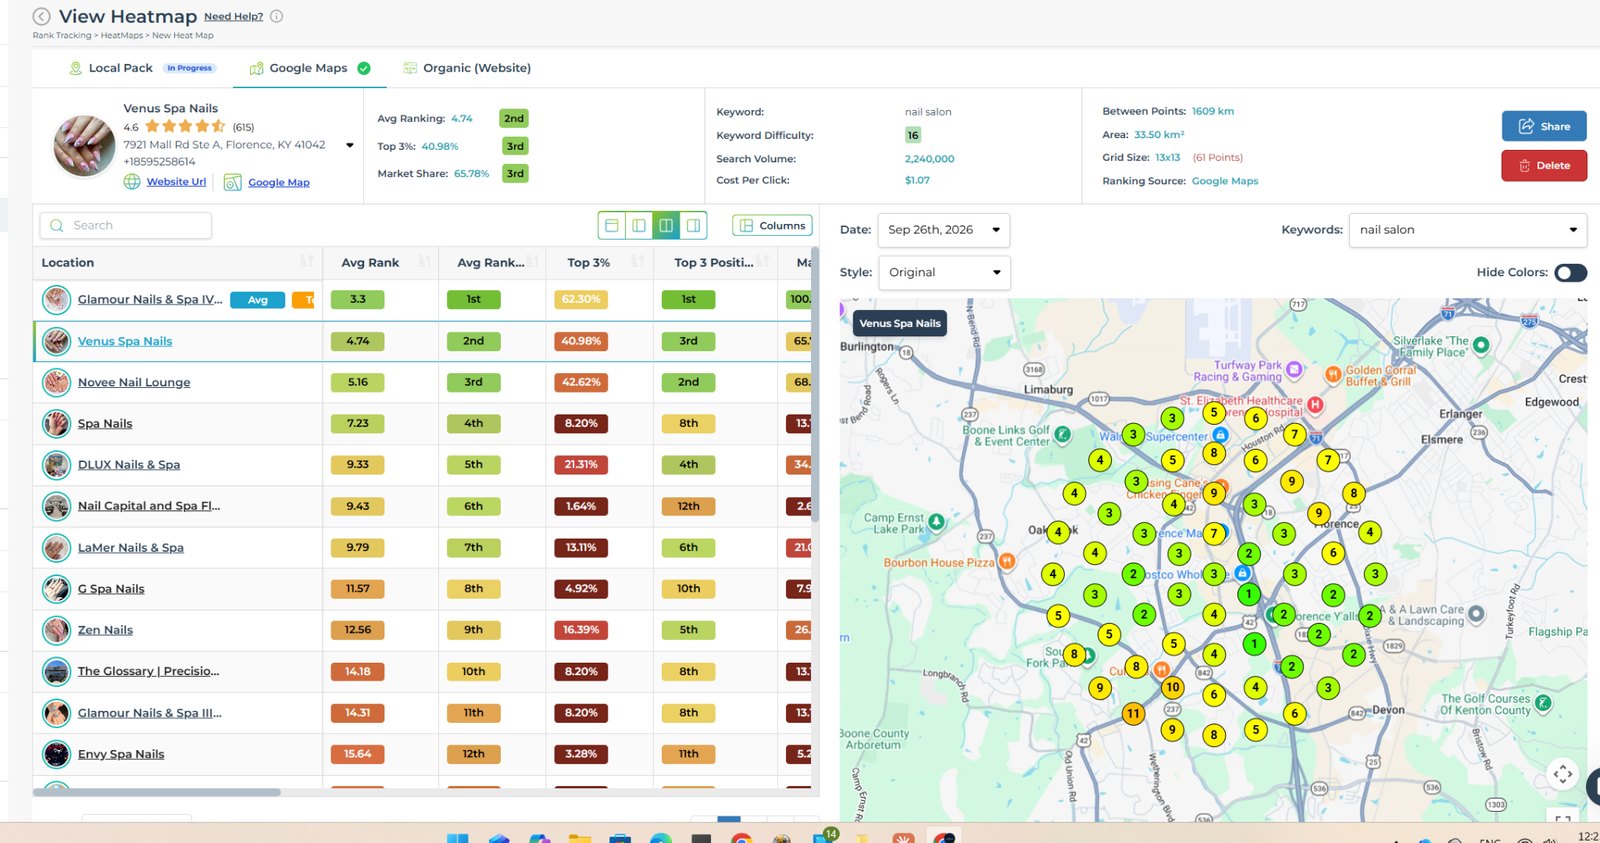Click the Rank Tracking breadcrumb

click(62, 35)
